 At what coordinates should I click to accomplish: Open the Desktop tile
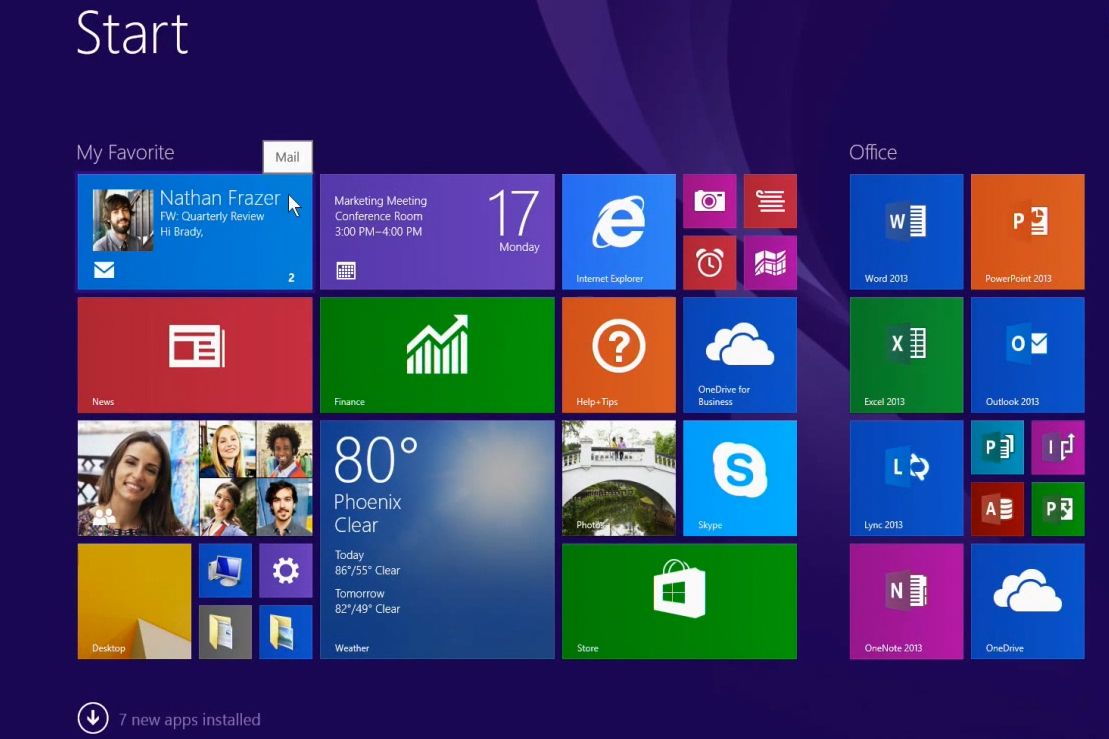point(134,601)
